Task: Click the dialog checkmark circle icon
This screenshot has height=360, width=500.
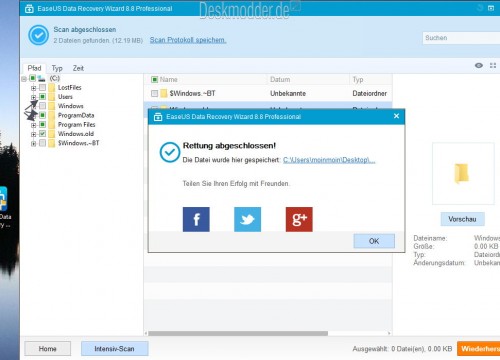Action: point(170,152)
